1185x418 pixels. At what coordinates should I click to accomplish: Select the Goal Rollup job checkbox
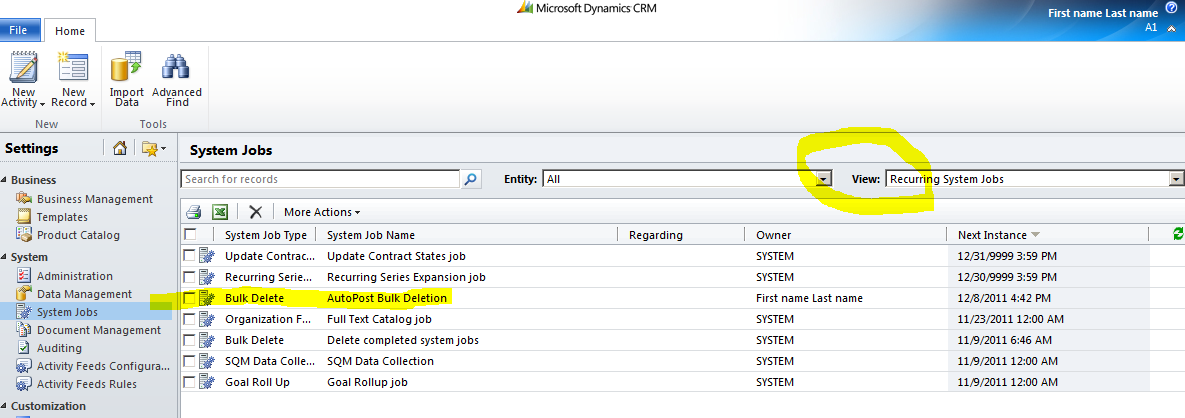(x=189, y=382)
